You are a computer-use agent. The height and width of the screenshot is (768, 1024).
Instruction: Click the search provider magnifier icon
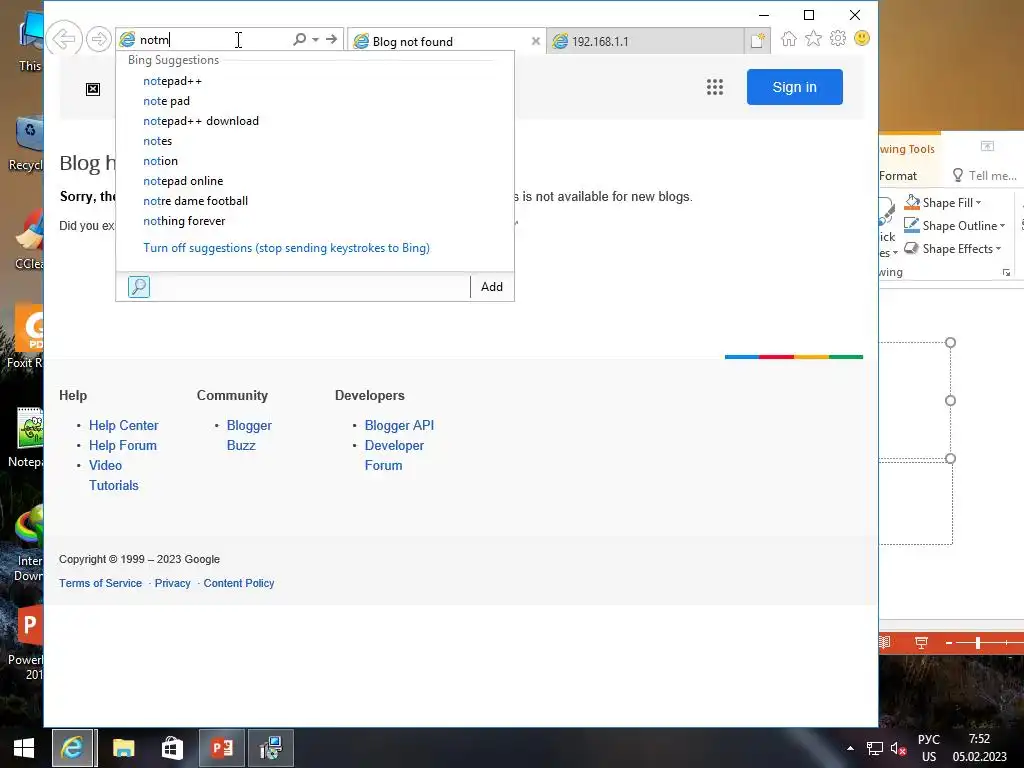pyautogui.click(x=138, y=287)
